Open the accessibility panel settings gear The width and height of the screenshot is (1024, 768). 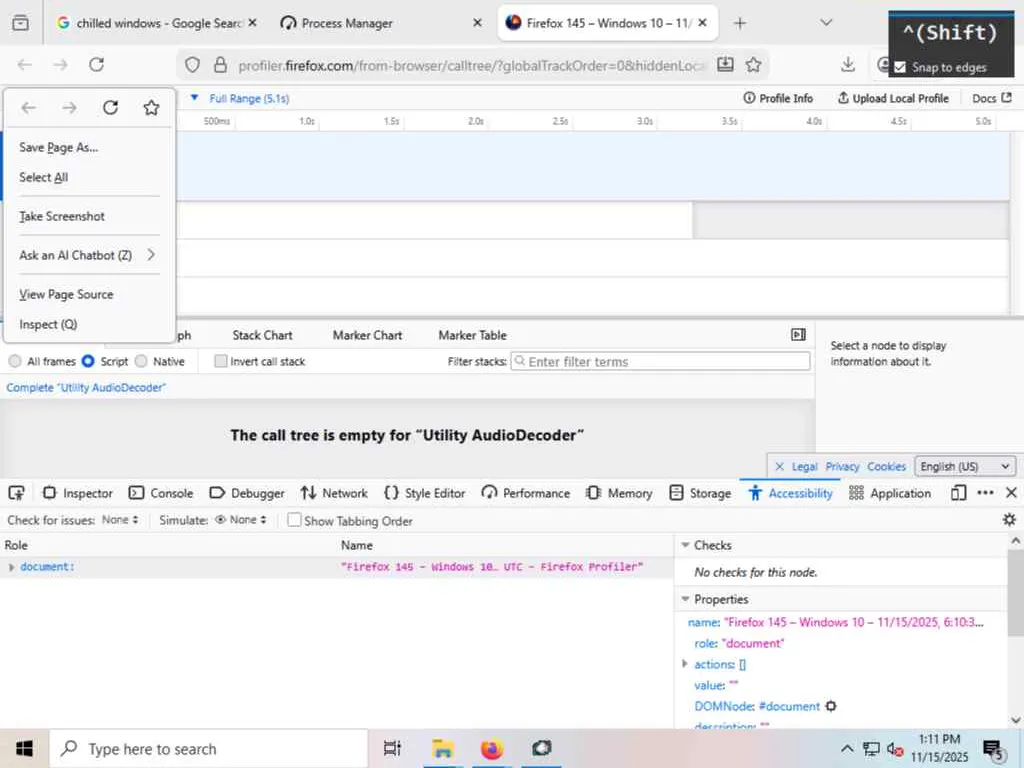(x=1009, y=520)
